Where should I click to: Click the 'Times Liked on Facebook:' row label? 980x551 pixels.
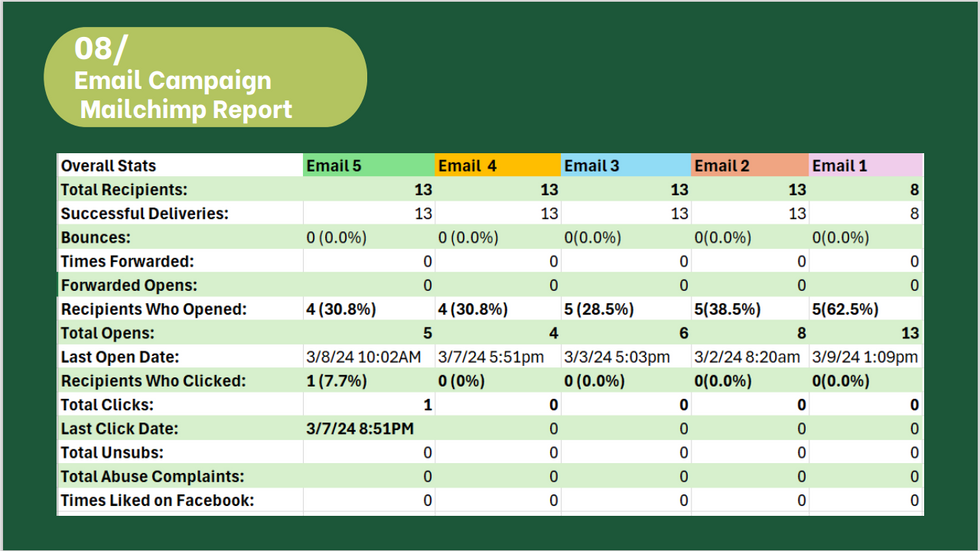(x=158, y=500)
